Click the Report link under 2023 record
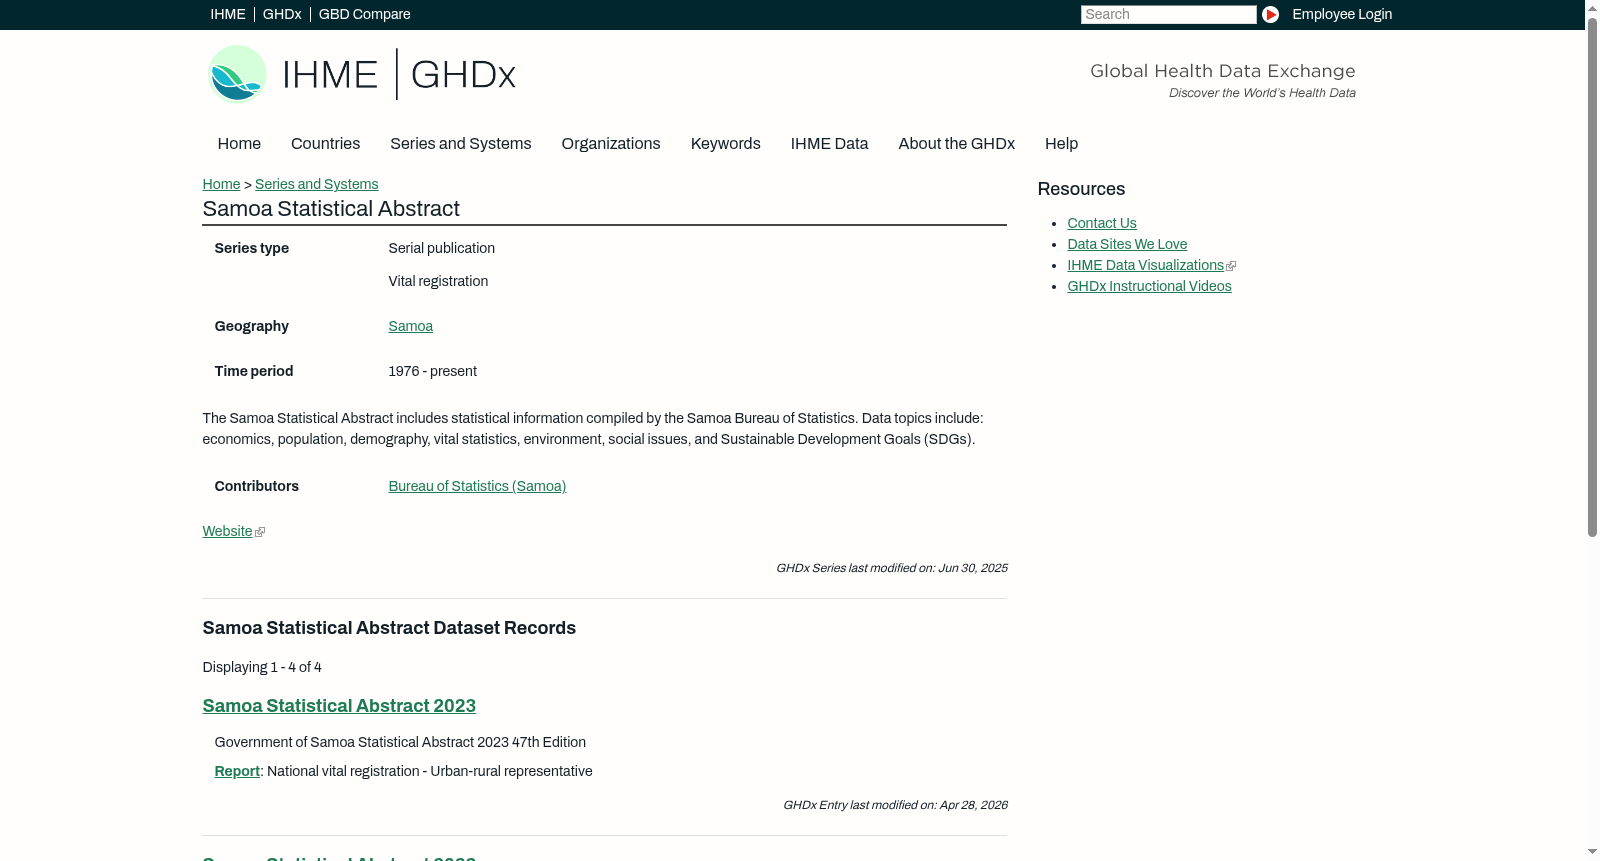Viewport: 1600px width, 861px height. (x=237, y=771)
